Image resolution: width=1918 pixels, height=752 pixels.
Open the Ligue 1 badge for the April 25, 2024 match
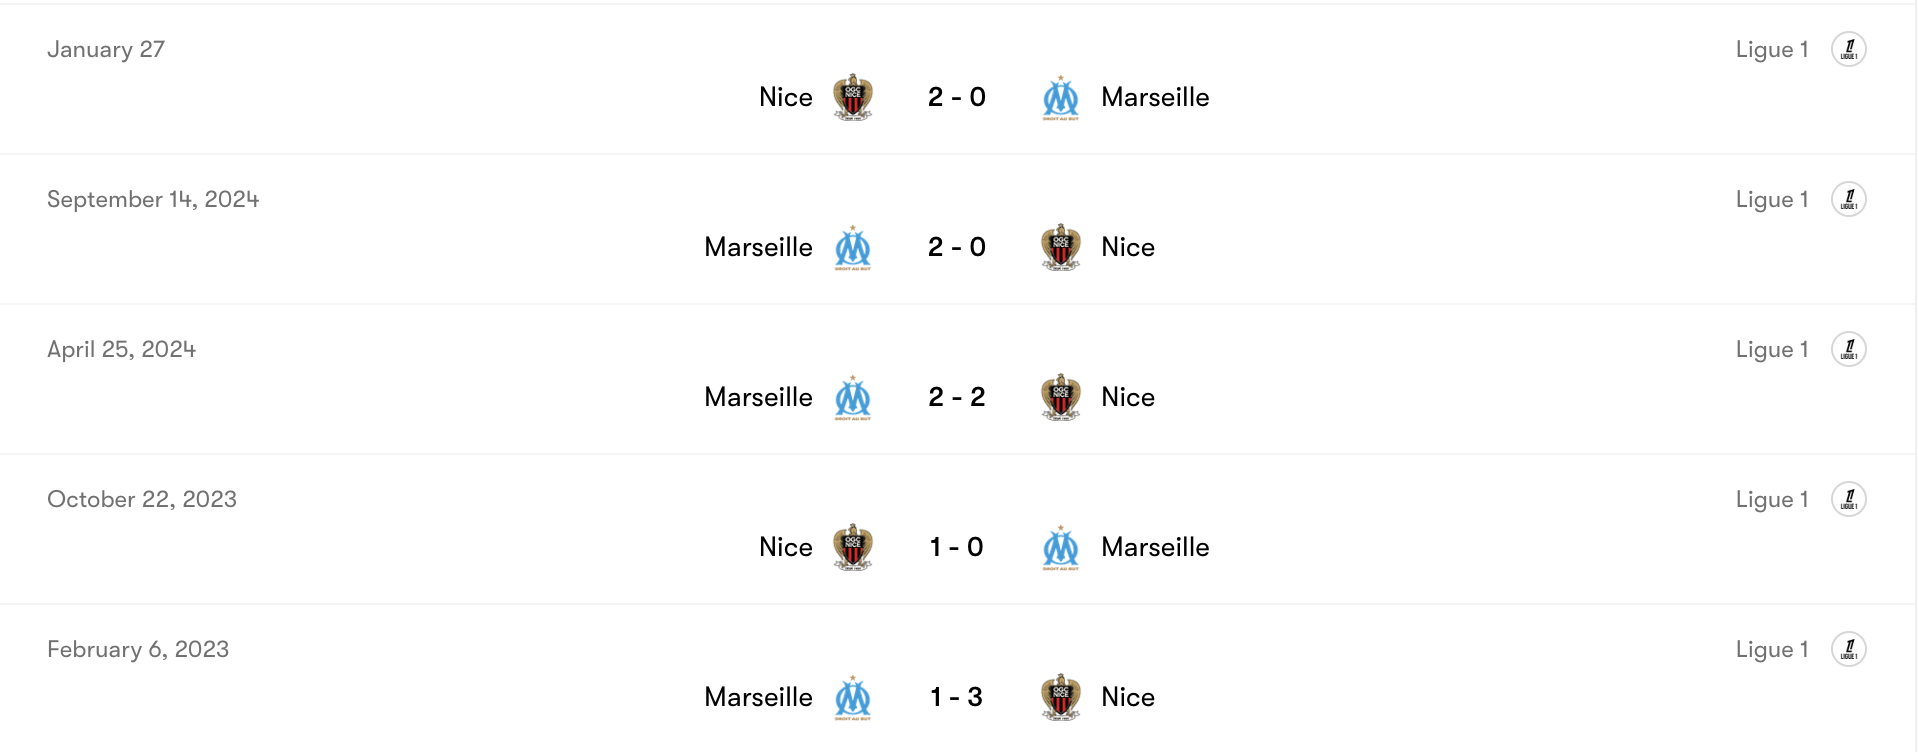tap(1849, 348)
